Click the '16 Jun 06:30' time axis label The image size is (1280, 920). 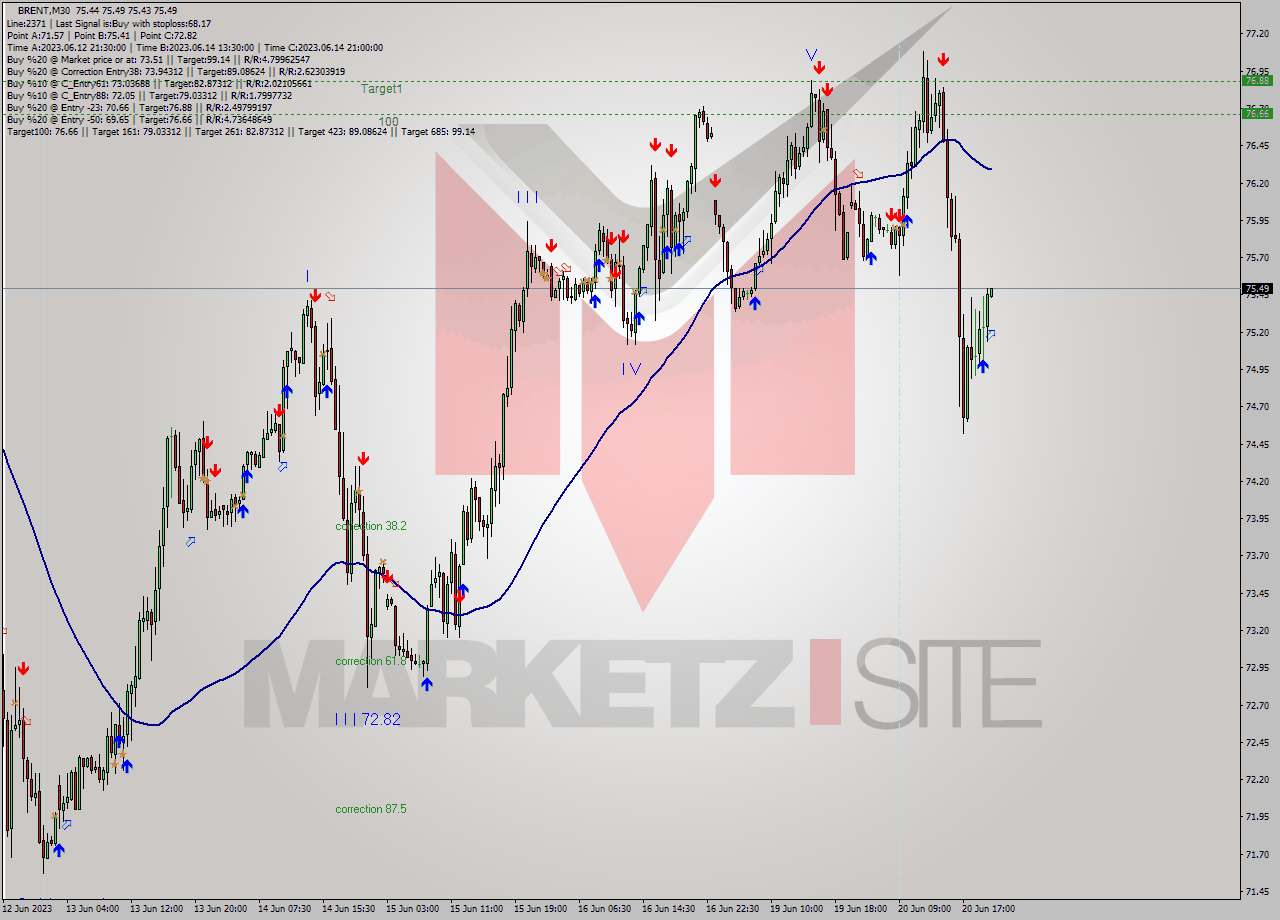click(604, 909)
